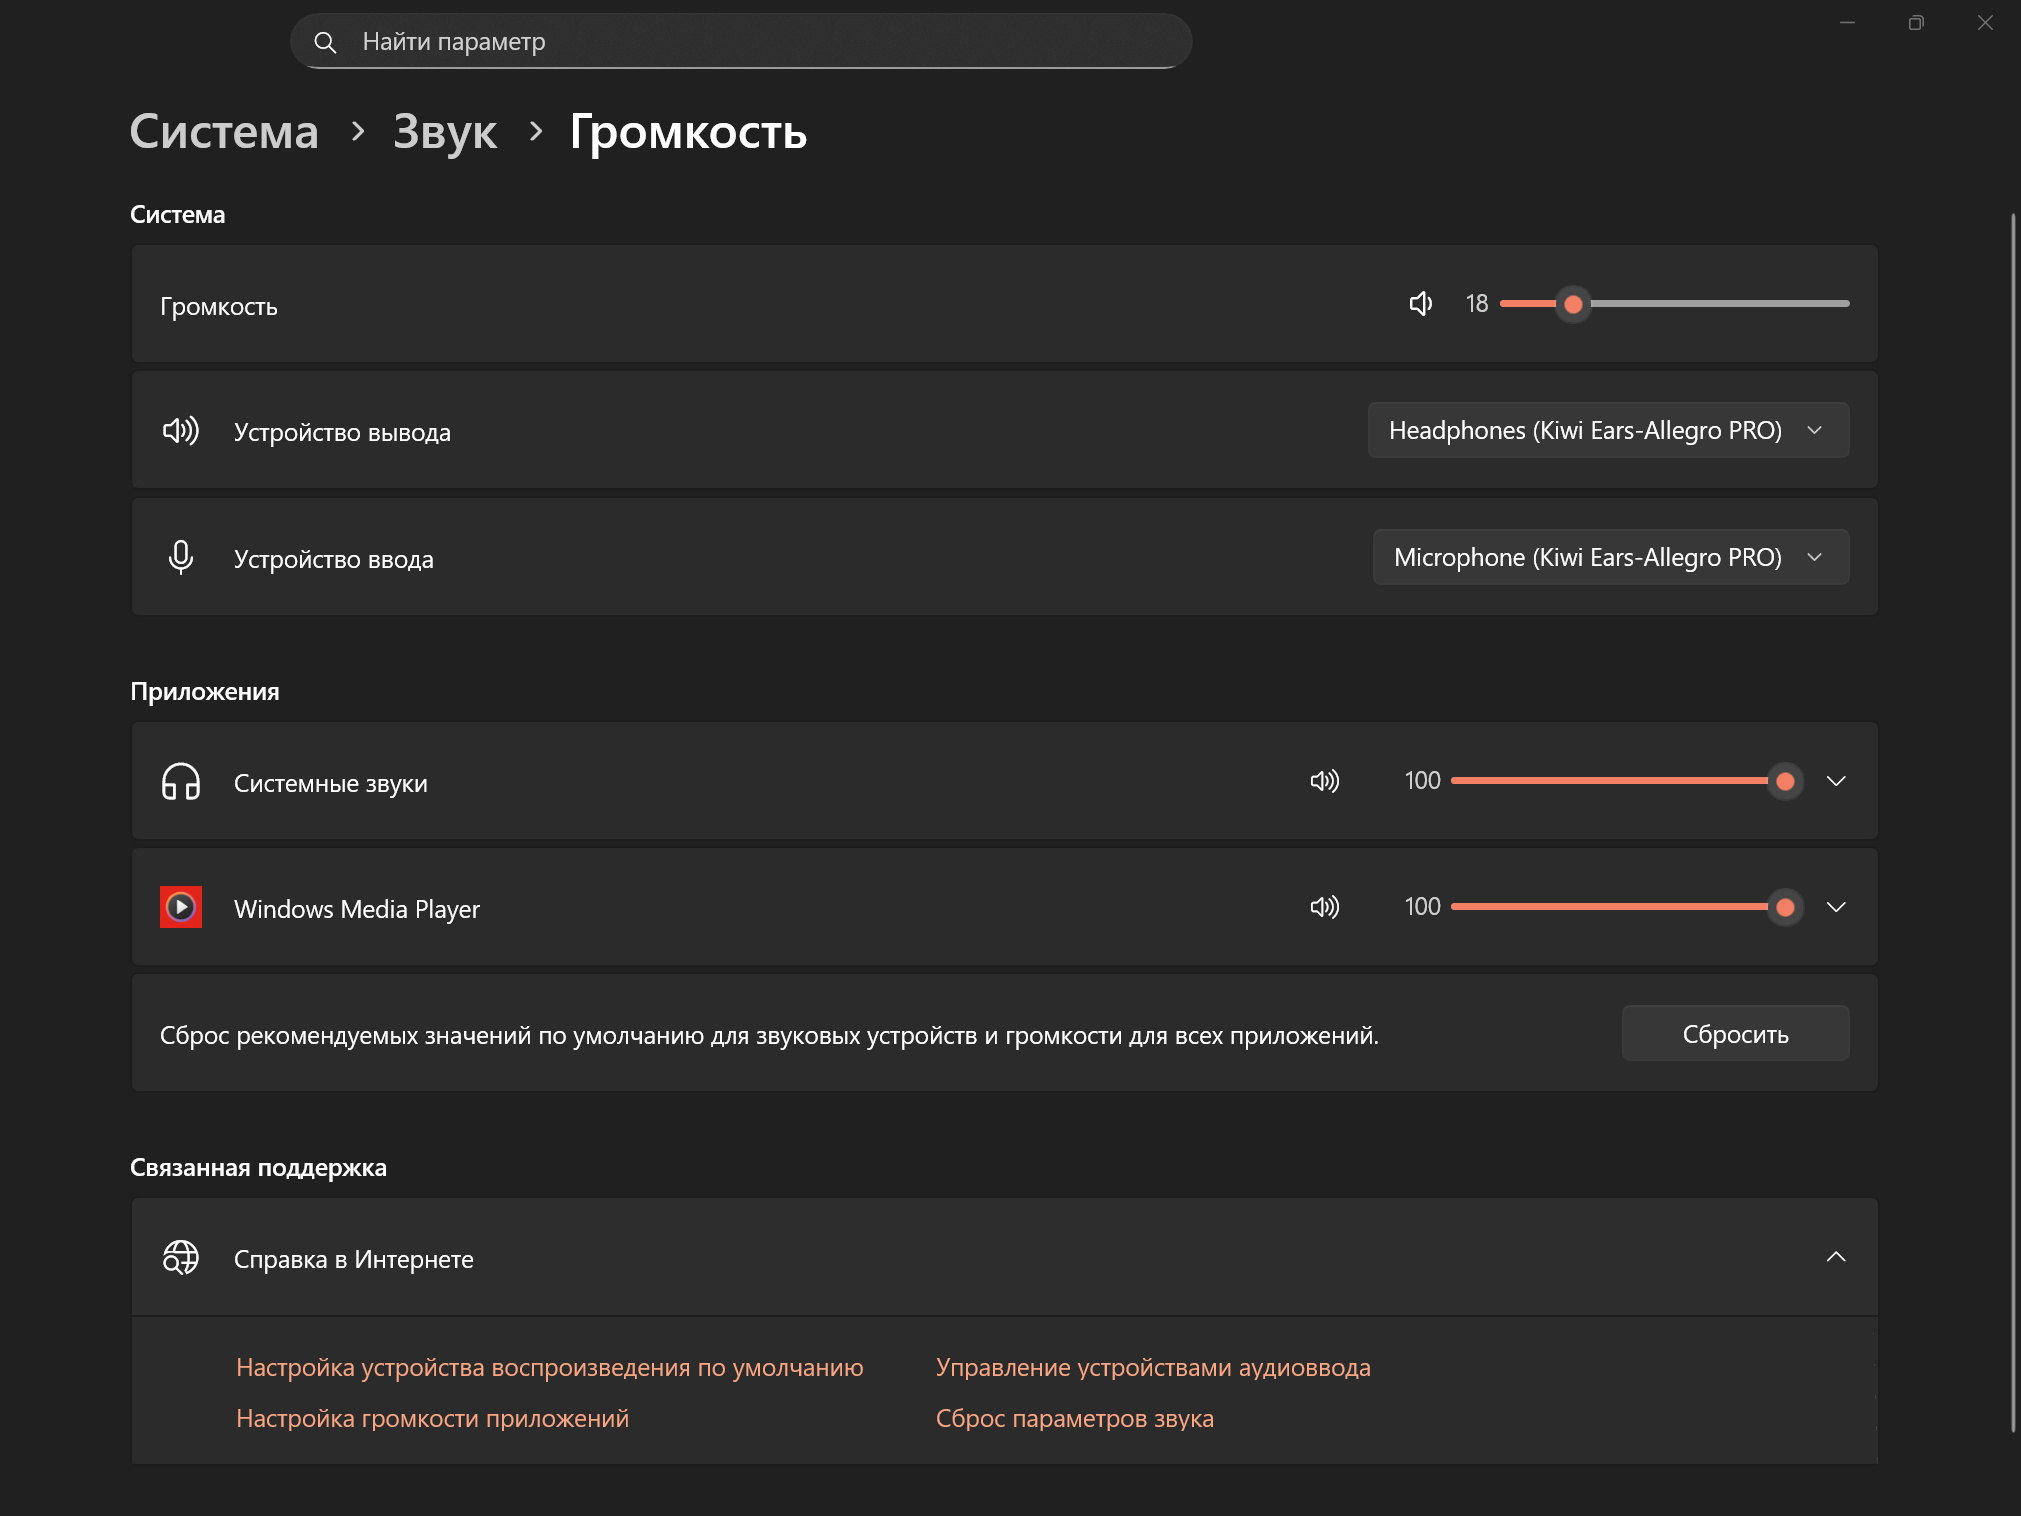Click the globe icon near Справка в Интернете

[181, 1258]
